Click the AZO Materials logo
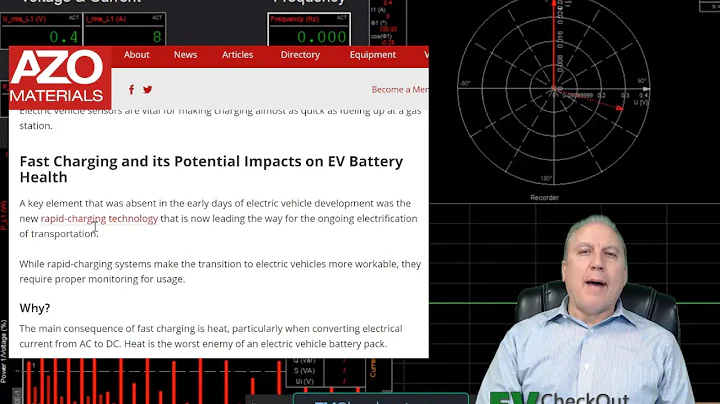This screenshot has width=720, height=404. pyautogui.click(x=60, y=77)
